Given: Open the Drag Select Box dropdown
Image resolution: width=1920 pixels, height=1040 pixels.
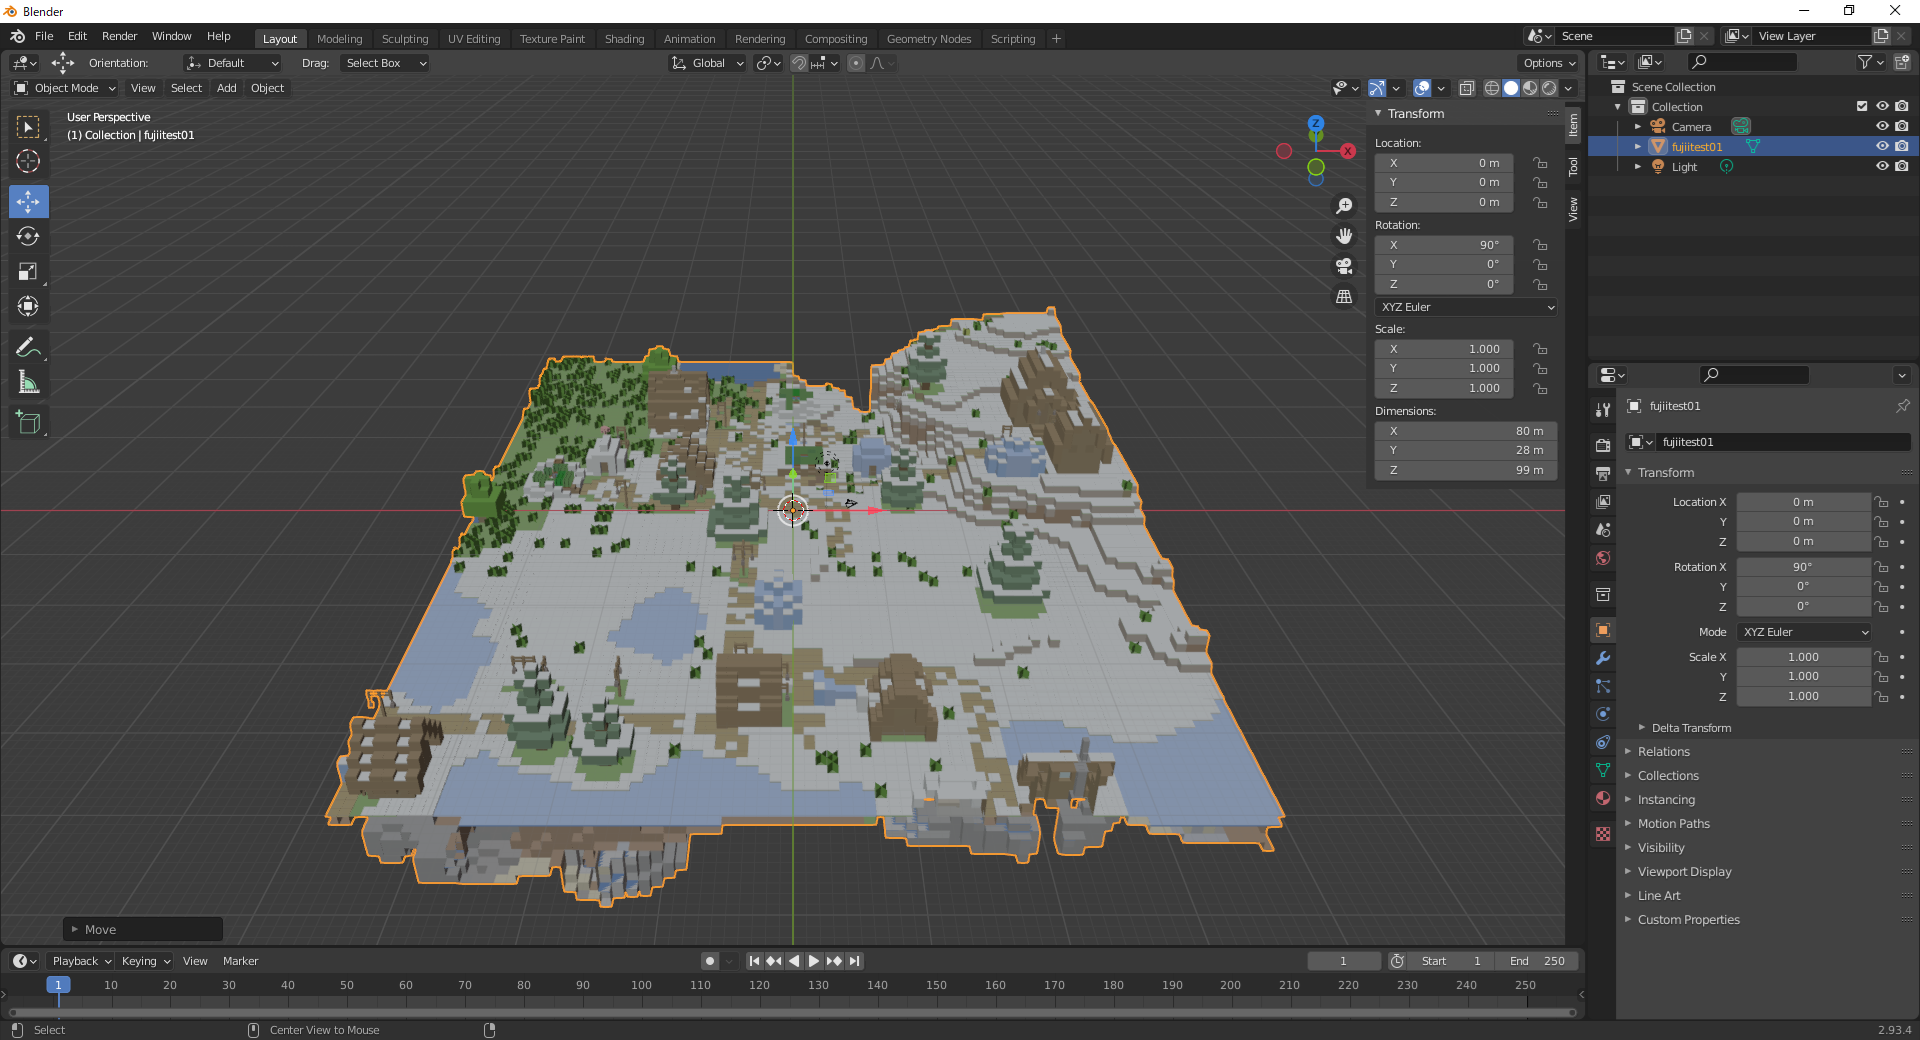Looking at the screenshot, I should (x=385, y=63).
